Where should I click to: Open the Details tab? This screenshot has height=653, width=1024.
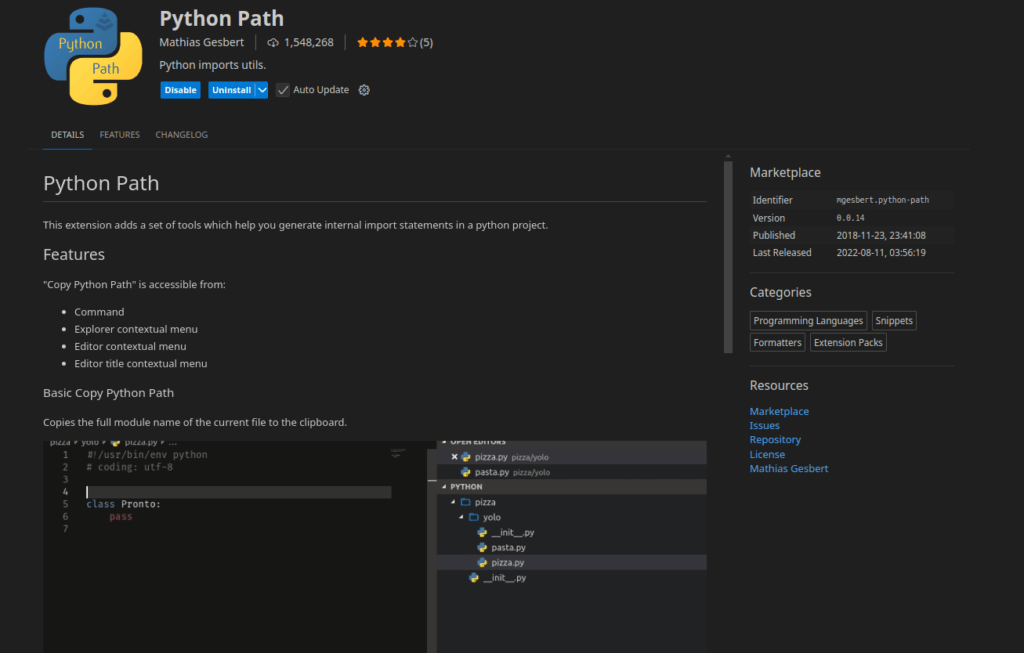coord(67,135)
